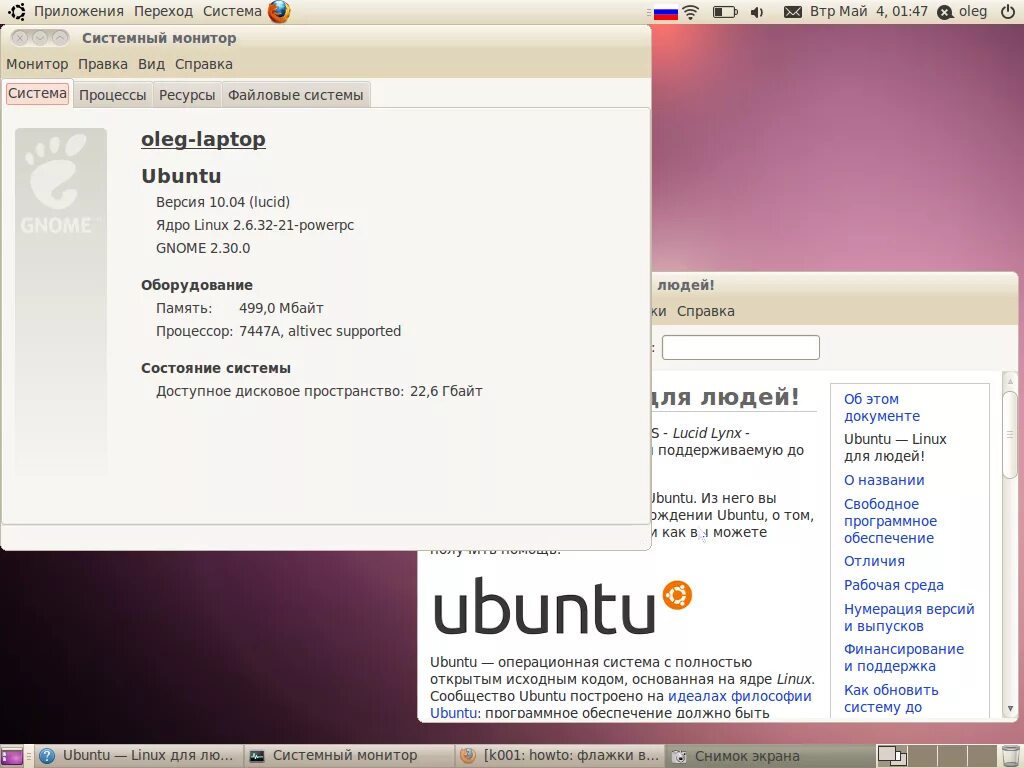1024x768 pixels.
Task: Open the Справка menu in help window
Action: click(705, 312)
